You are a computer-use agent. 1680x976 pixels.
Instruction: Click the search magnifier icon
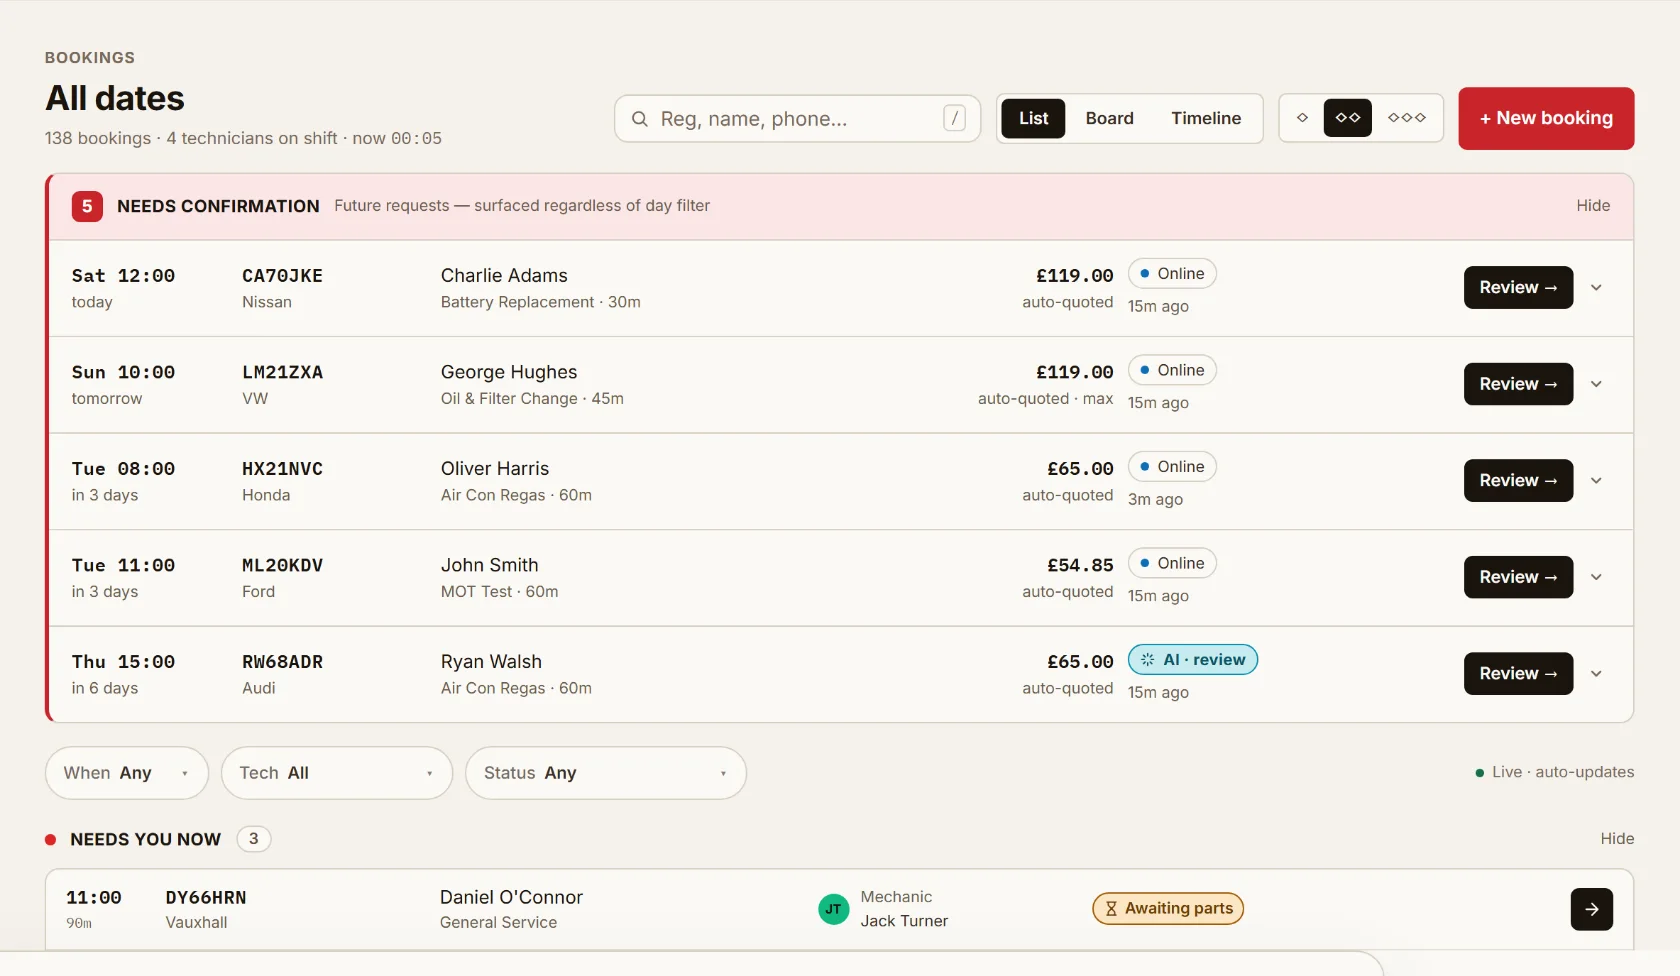pyautogui.click(x=639, y=119)
